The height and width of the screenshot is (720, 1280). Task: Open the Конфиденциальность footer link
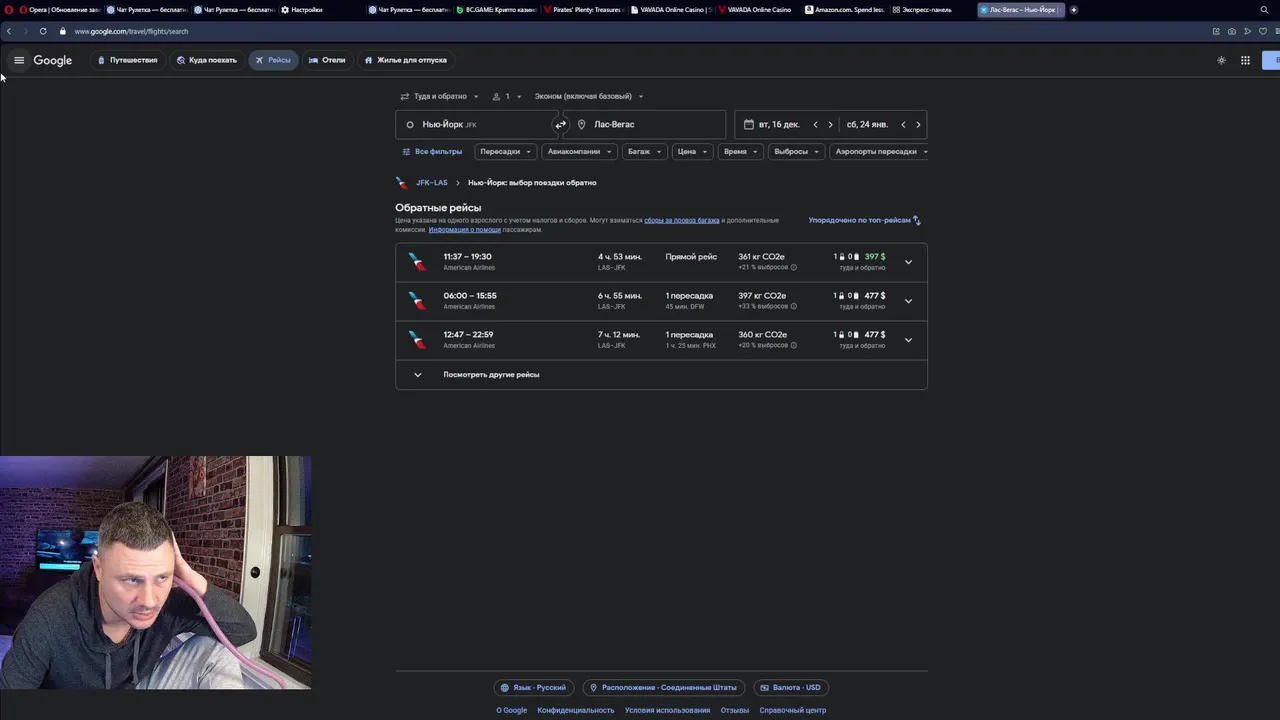[x=576, y=711]
